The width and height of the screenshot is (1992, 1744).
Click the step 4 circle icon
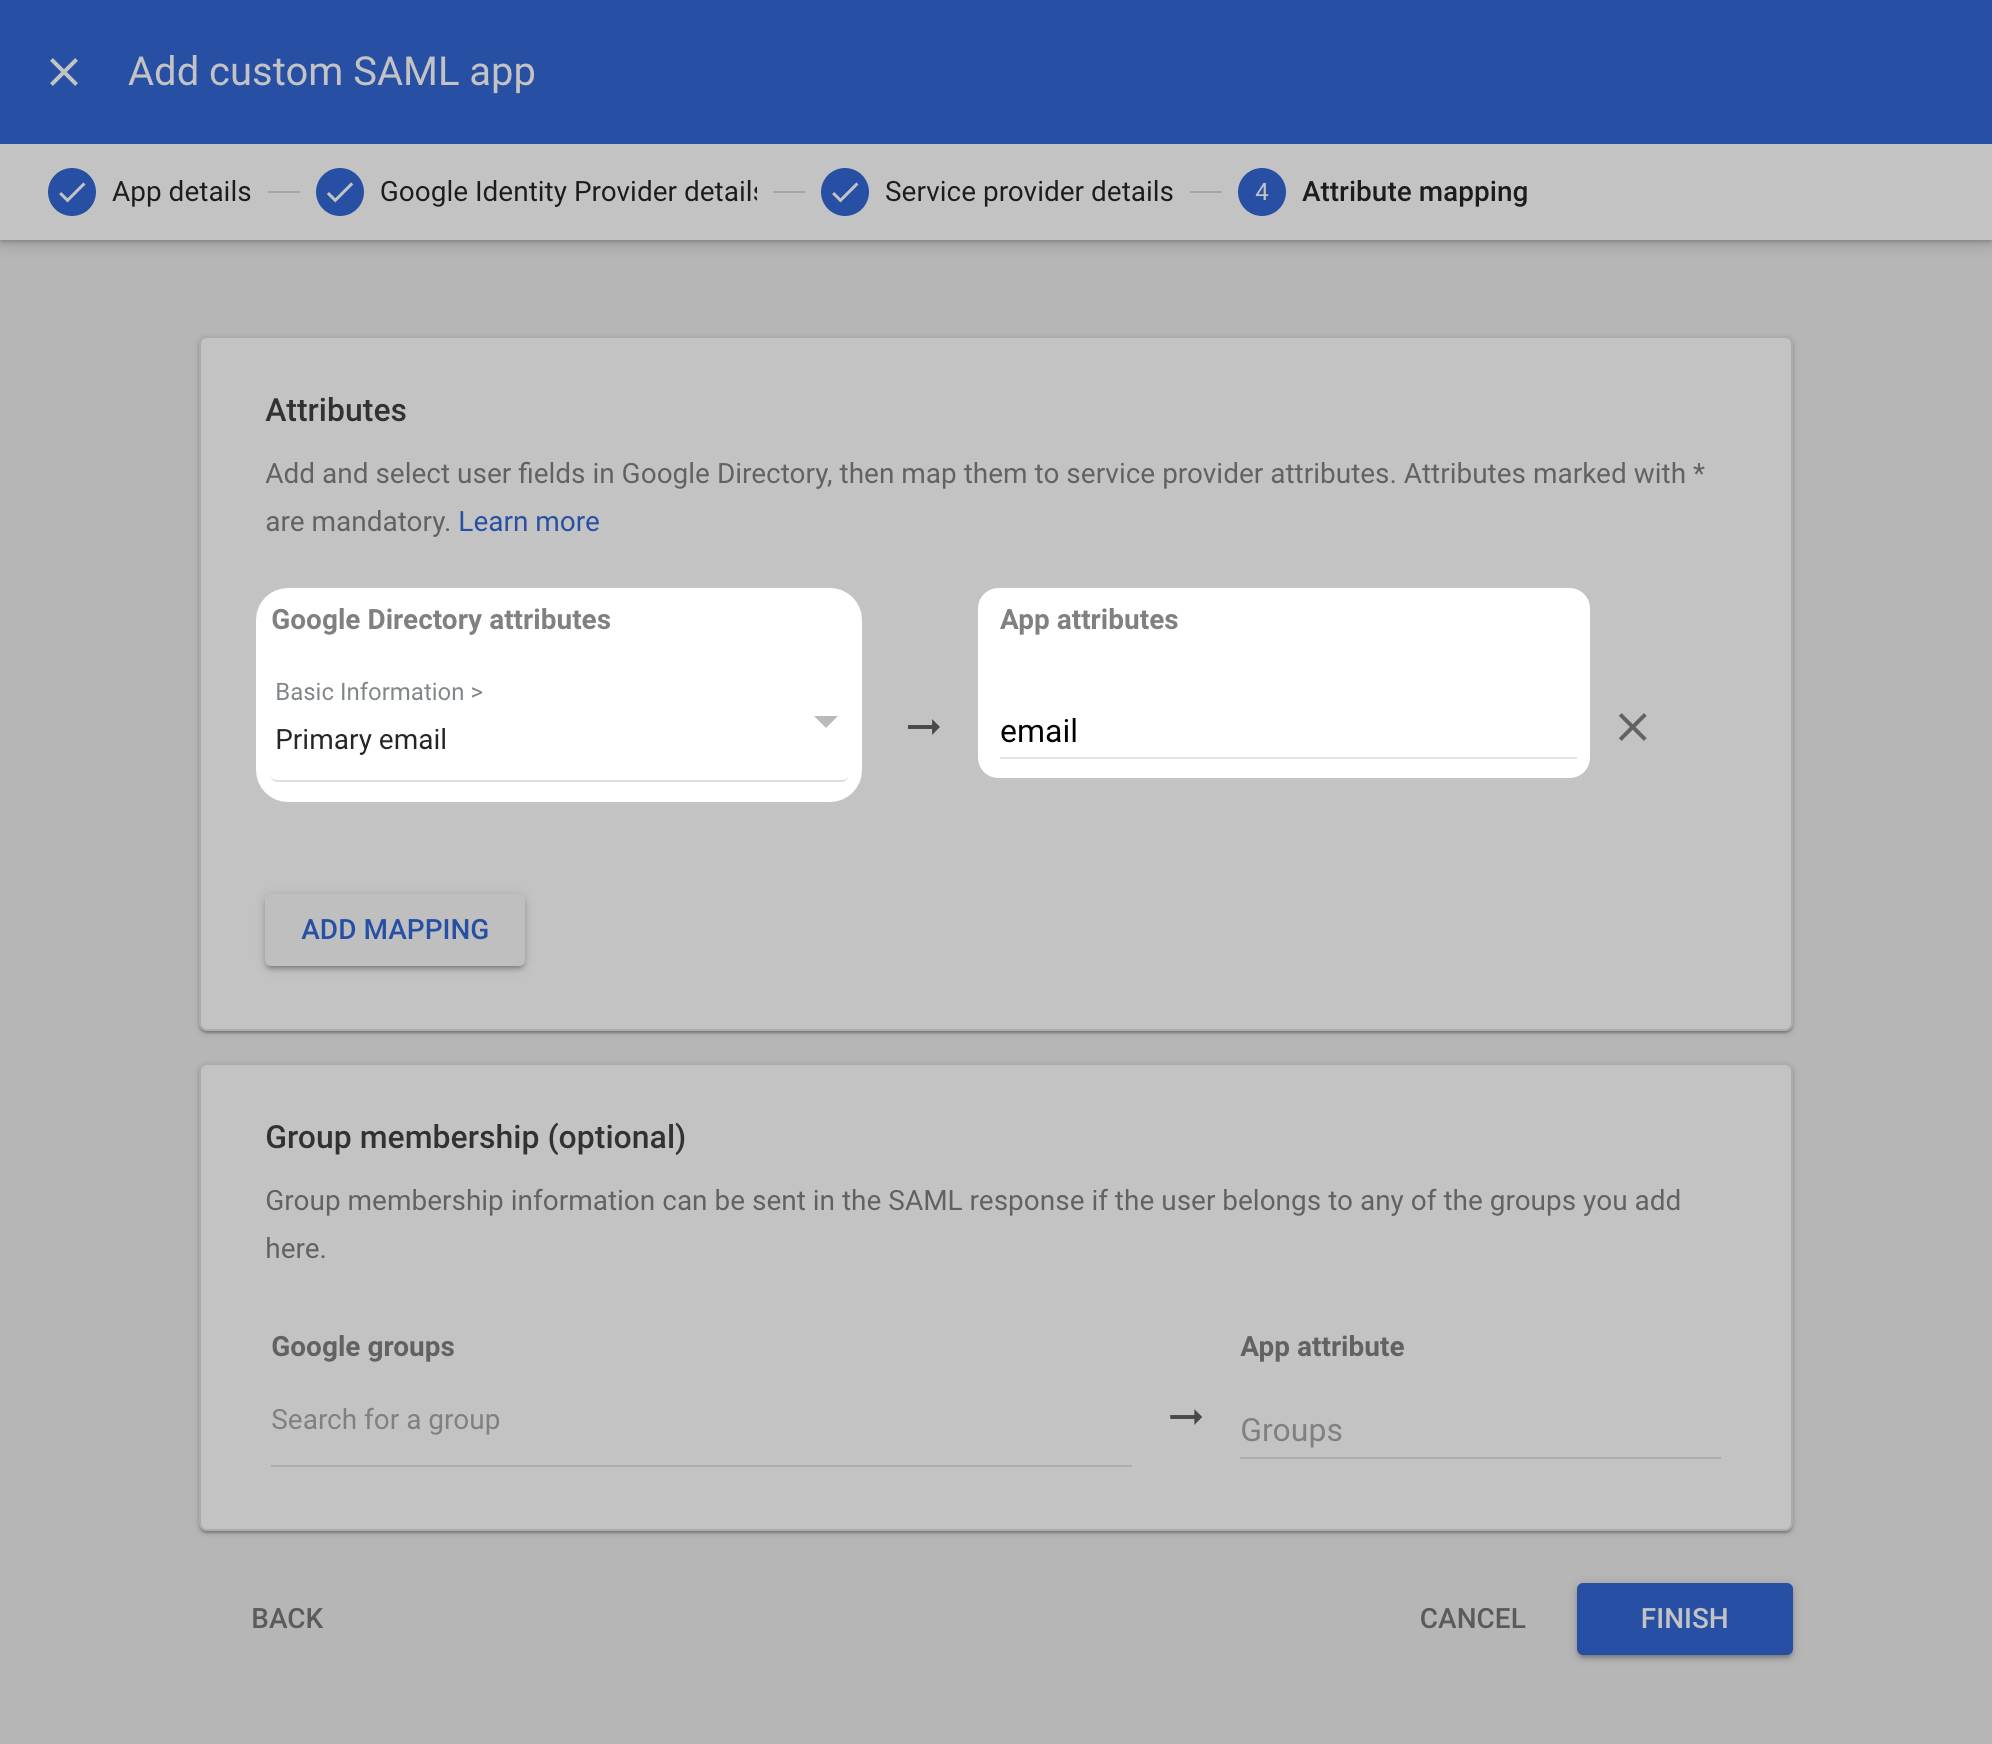coord(1262,192)
